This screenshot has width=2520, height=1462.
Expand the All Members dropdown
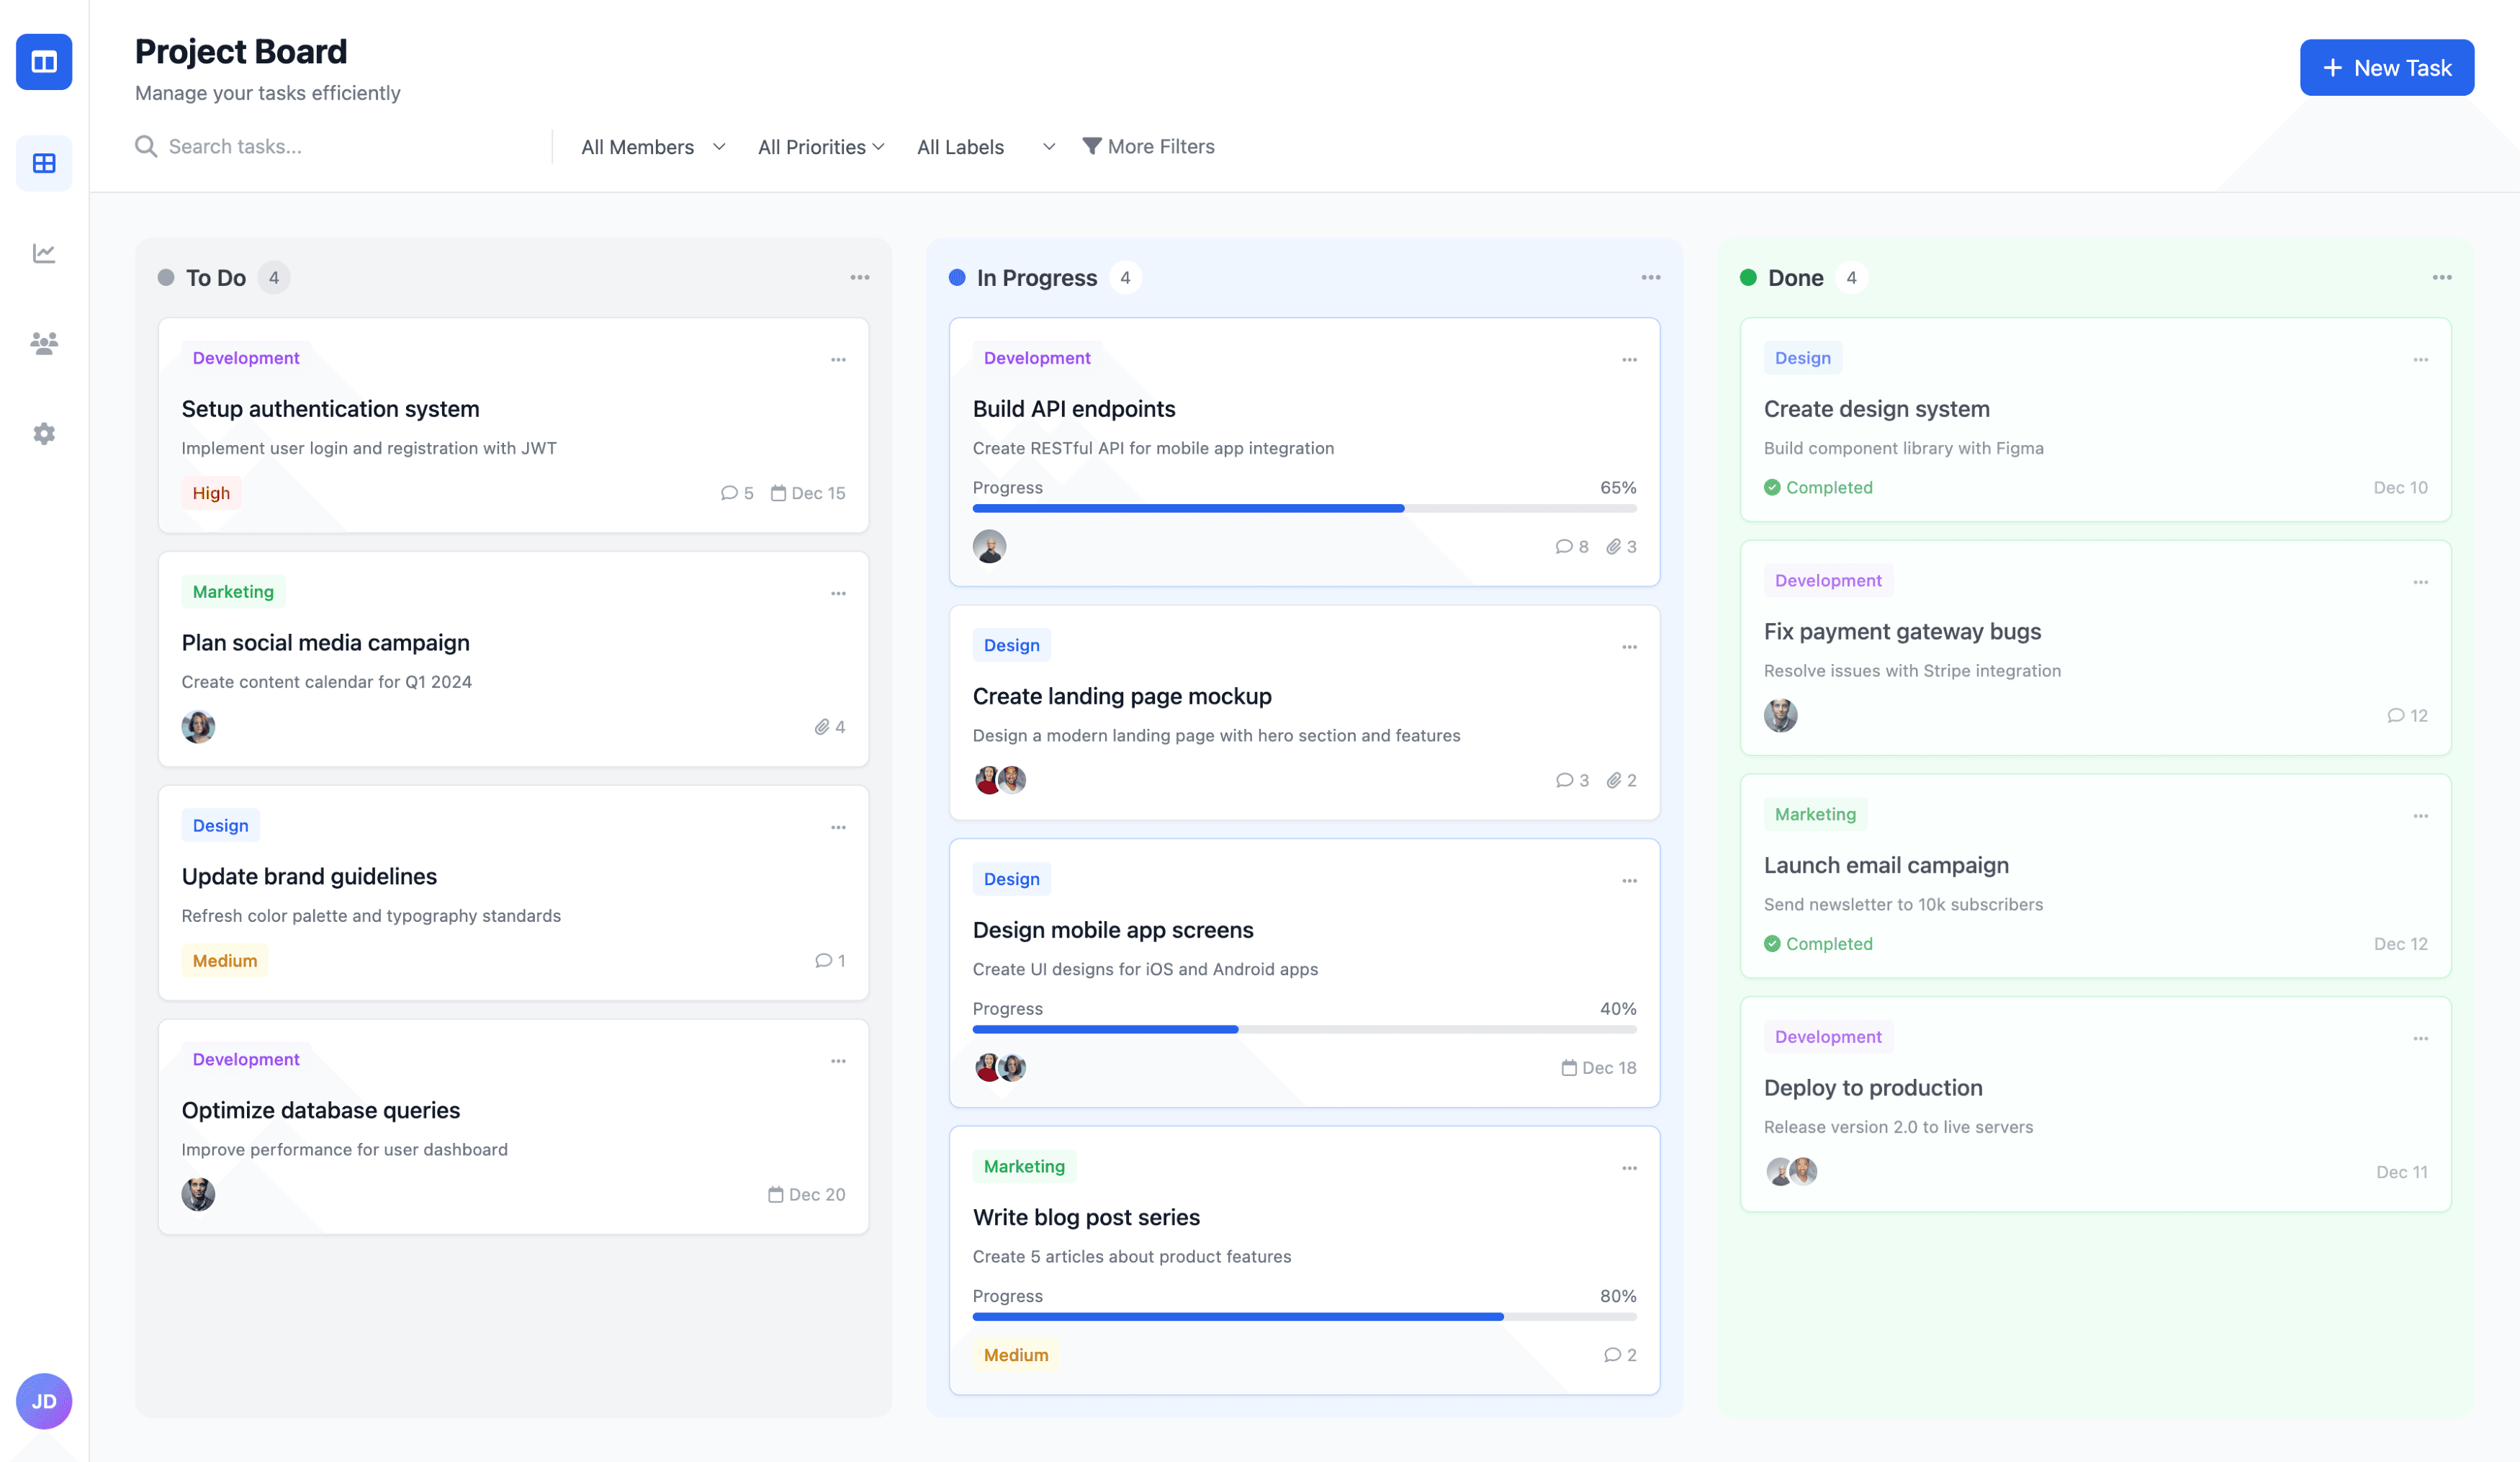653,147
